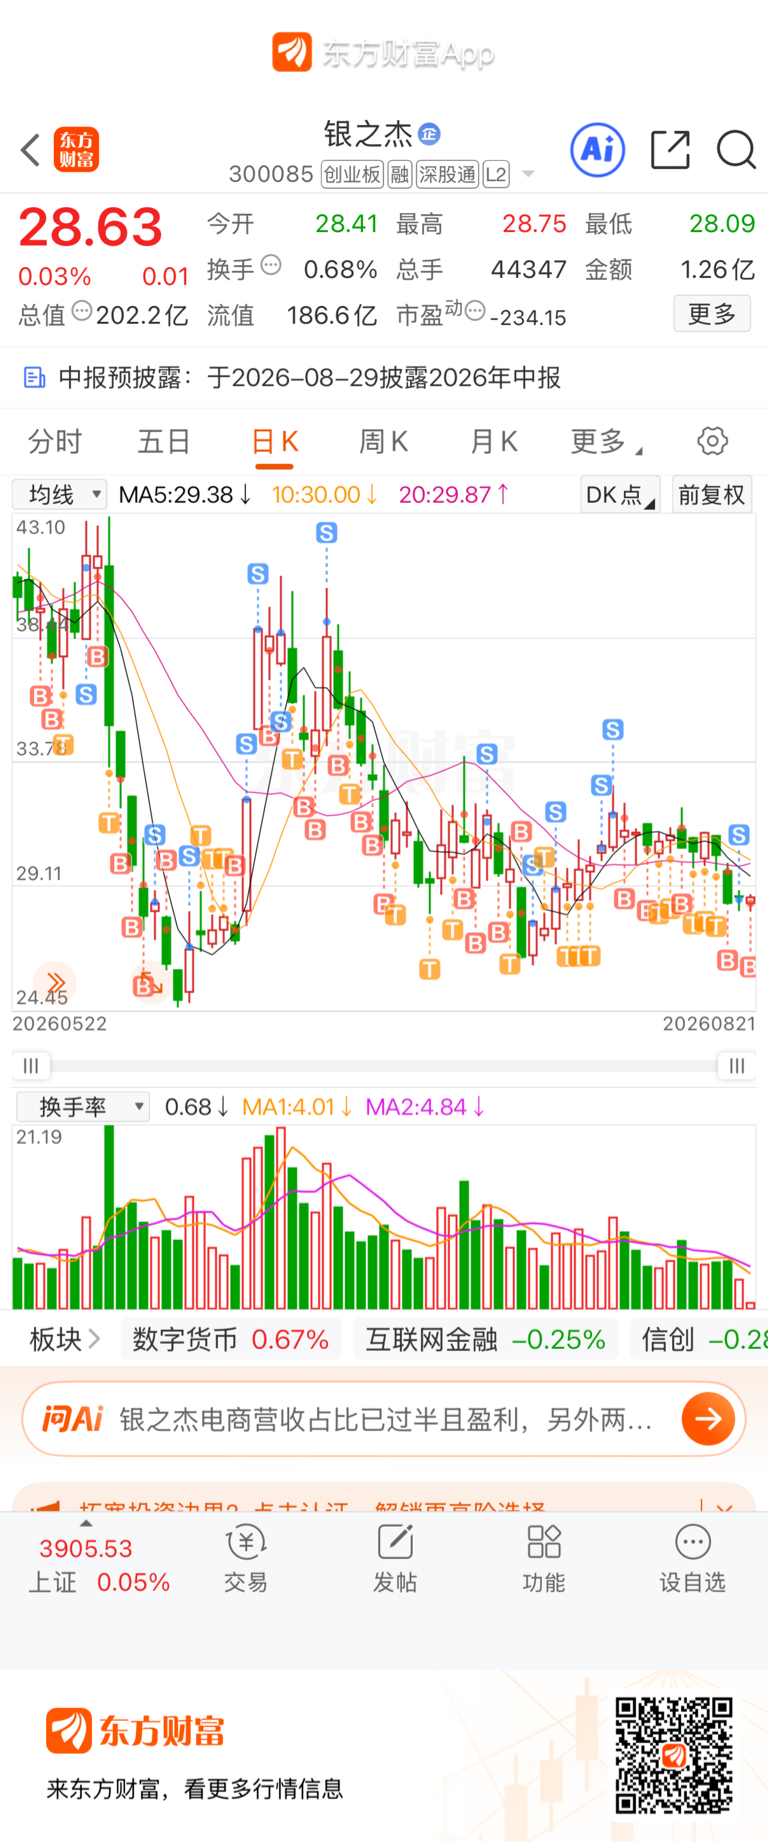Image resolution: width=768 pixels, height=1842 pixels.
Task: Open the DK点 dropdown
Action: [x=620, y=494]
